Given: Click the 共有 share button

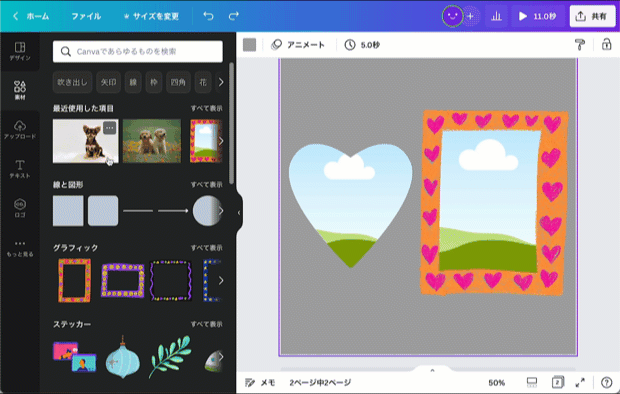Looking at the screenshot, I should coord(592,16).
